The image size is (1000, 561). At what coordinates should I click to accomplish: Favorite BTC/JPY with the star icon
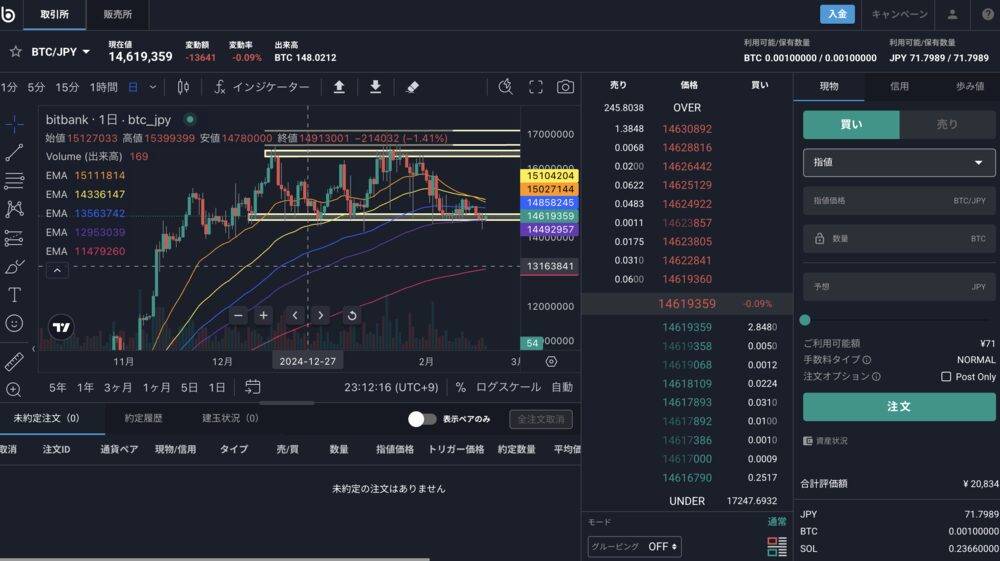tap(15, 51)
